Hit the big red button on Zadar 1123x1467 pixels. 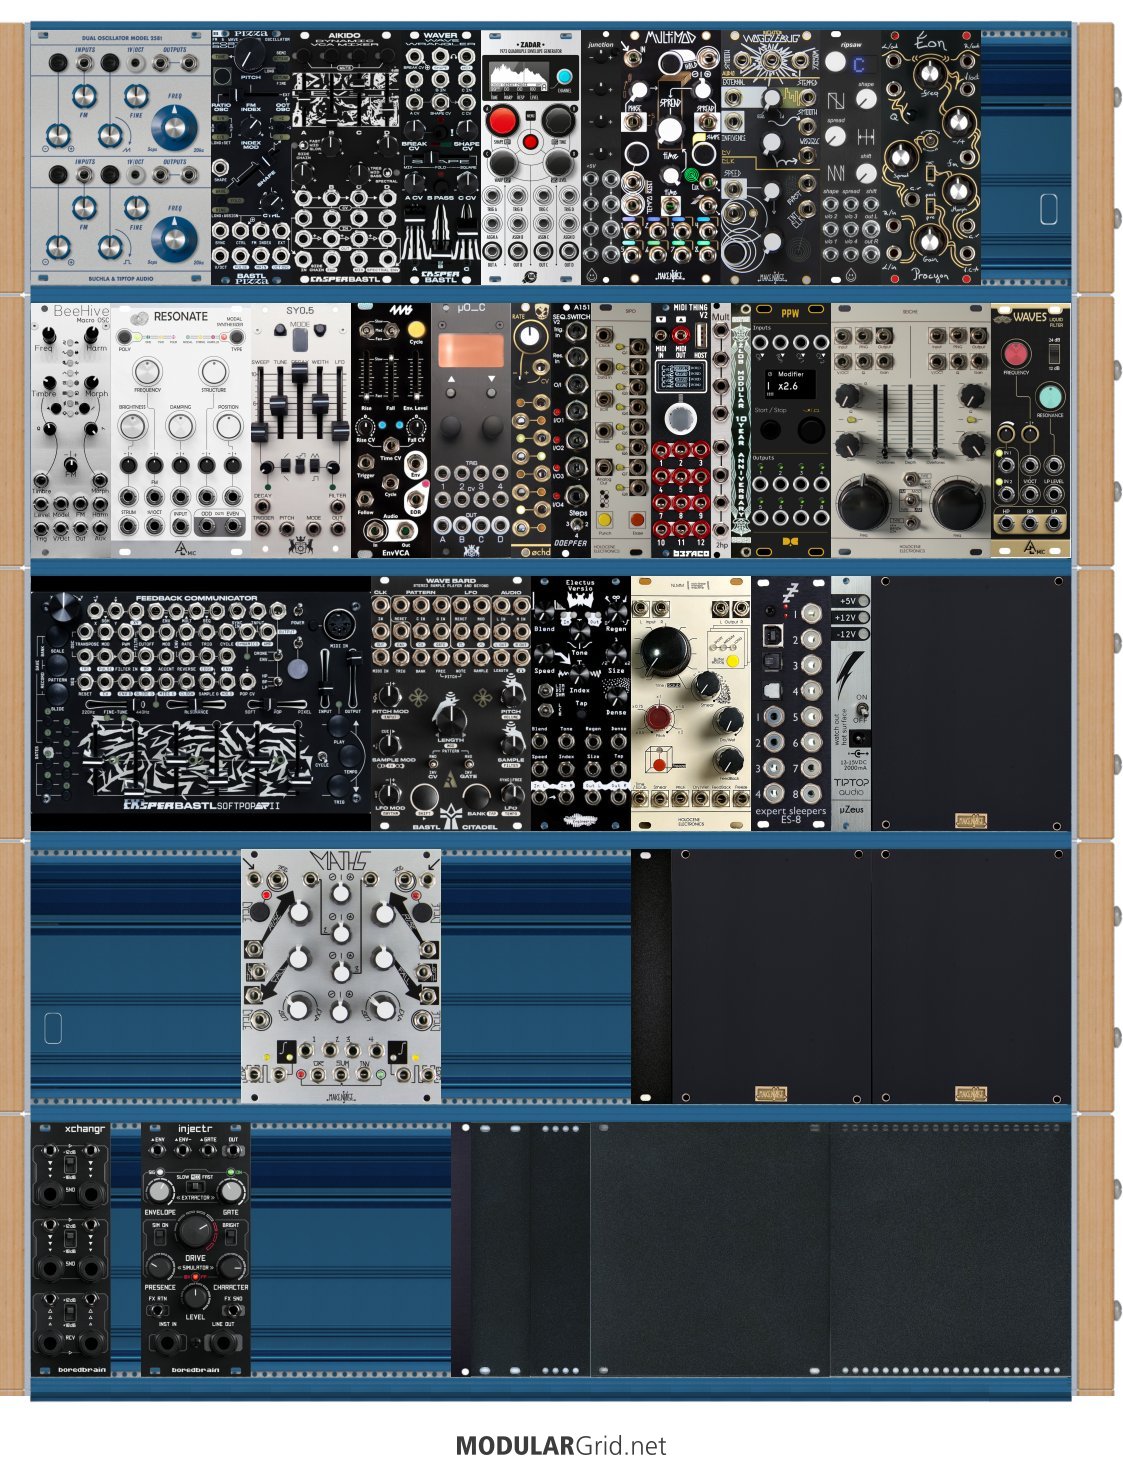(502, 122)
